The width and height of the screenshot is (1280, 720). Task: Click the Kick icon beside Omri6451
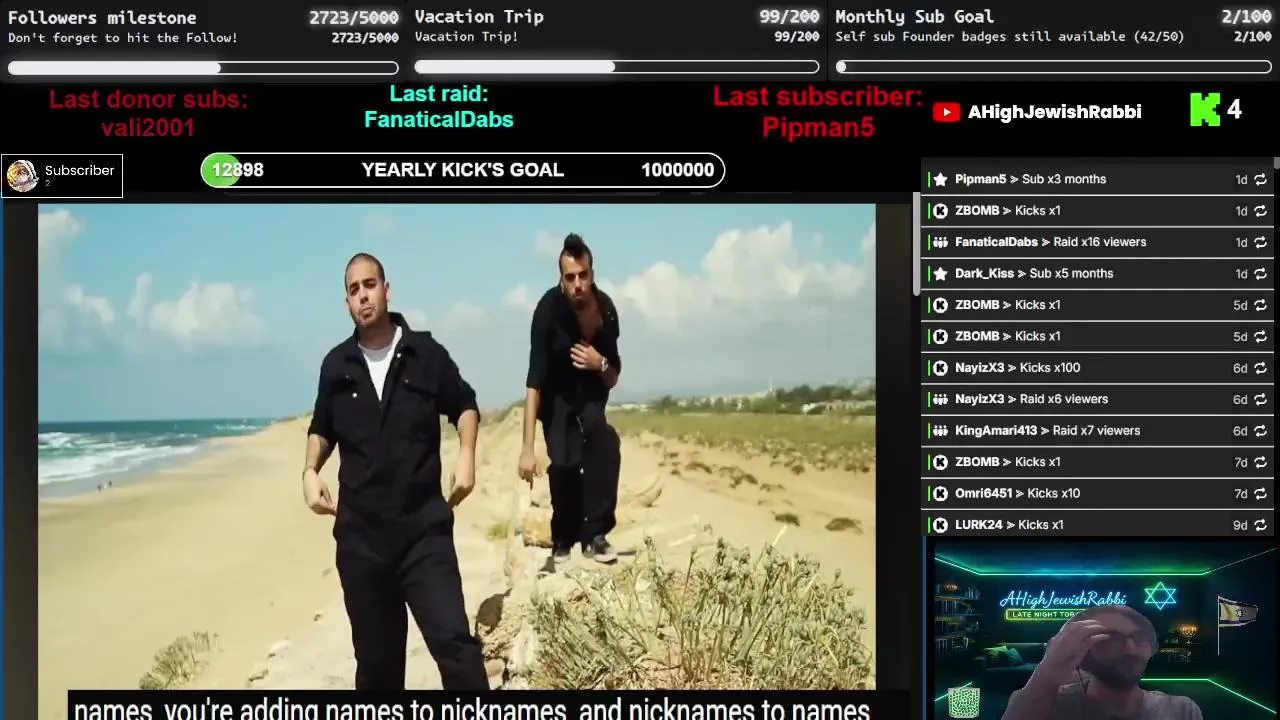click(940, 494)
